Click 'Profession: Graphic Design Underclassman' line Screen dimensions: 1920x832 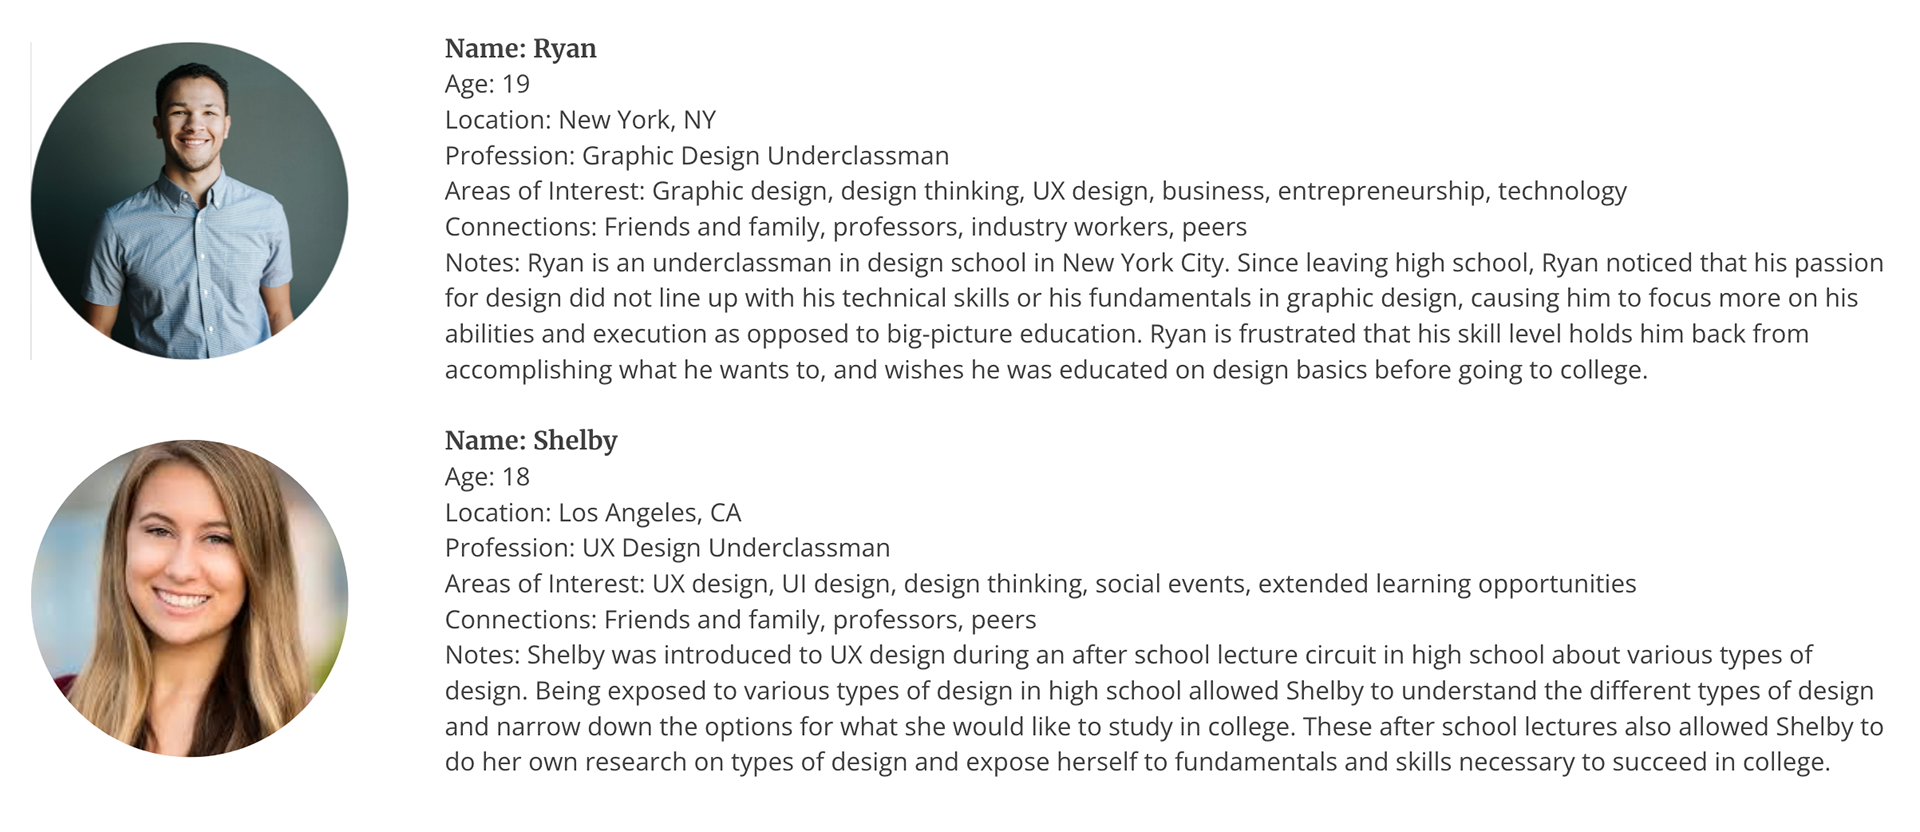point(697,156)
